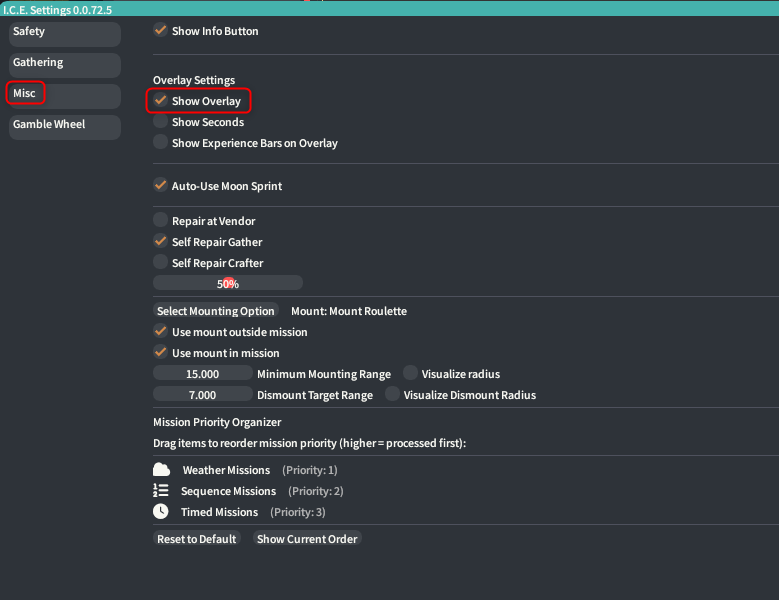Click the clock icon for Timed Missions
This screenshot has height=600, width=779.
(x=161, y=512)
